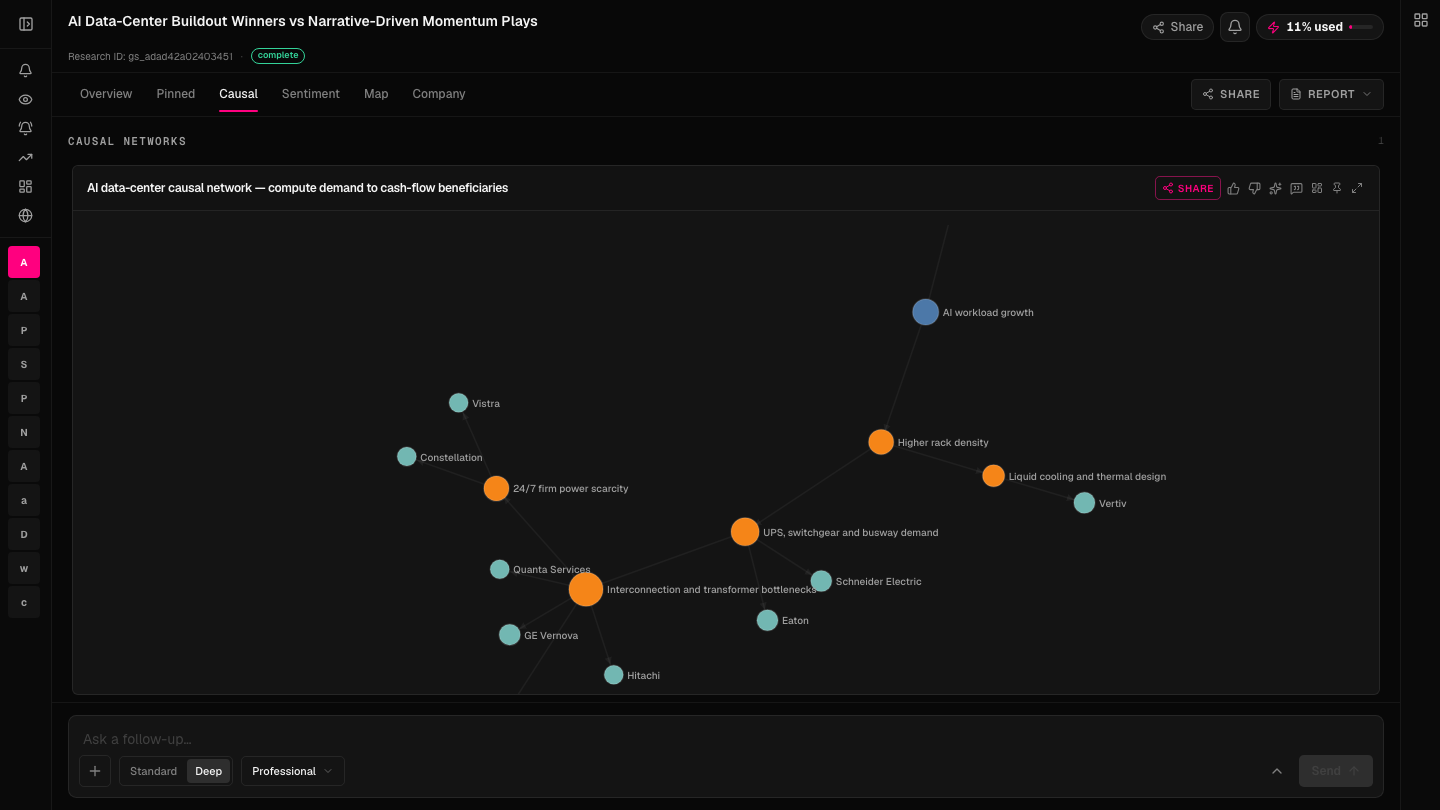Switch to the Sentiment tab
This screenshot has width=1440, height=810.
[x=310, y=94]
